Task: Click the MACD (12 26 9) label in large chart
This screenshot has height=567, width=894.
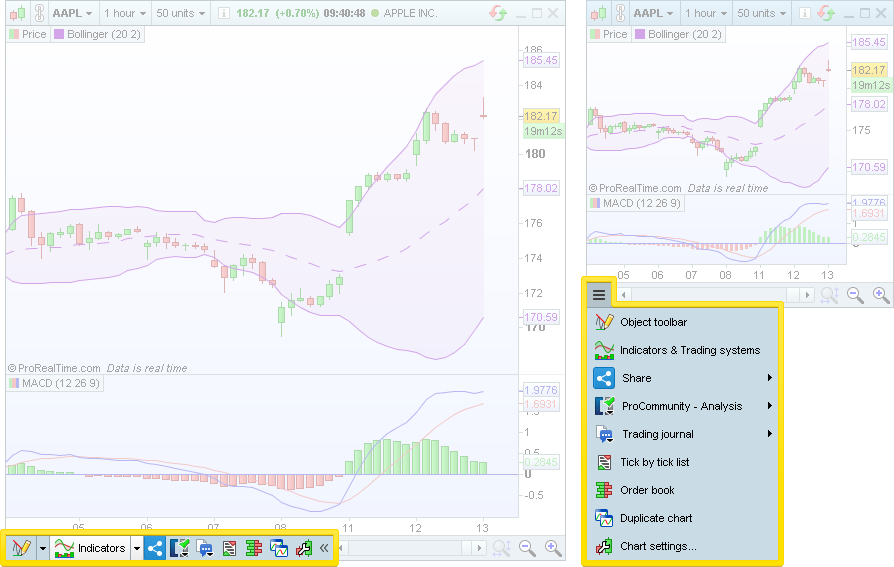Action: pos(50,383)
